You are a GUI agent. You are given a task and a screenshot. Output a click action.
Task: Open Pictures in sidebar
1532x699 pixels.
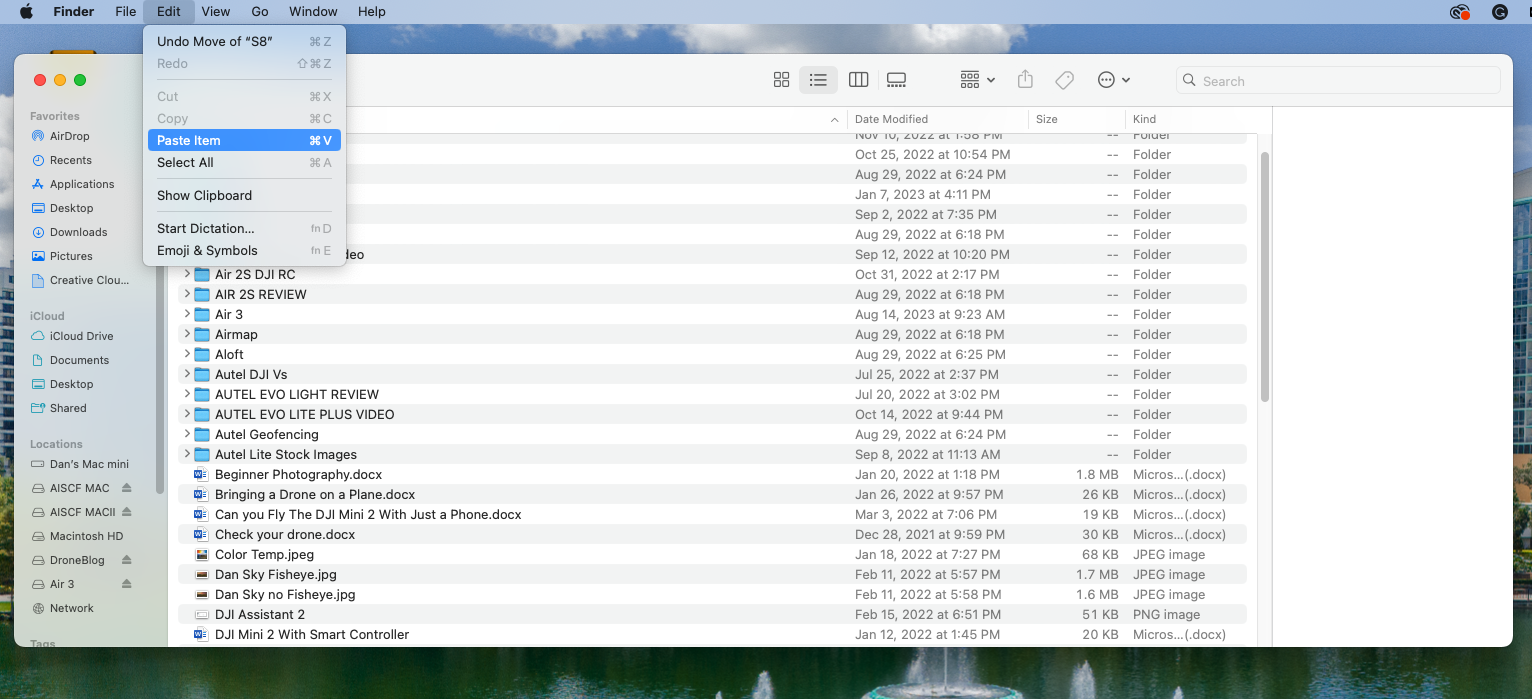tap(71, 256)
